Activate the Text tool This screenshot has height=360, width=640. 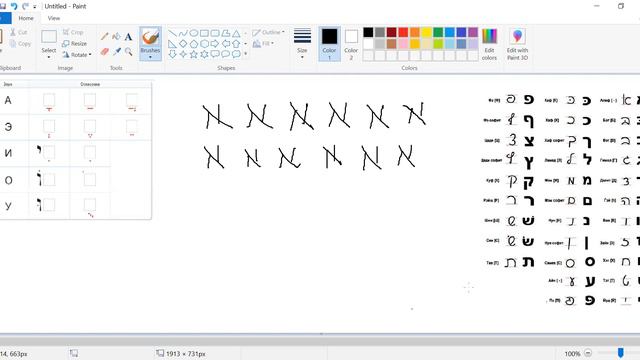128,37
